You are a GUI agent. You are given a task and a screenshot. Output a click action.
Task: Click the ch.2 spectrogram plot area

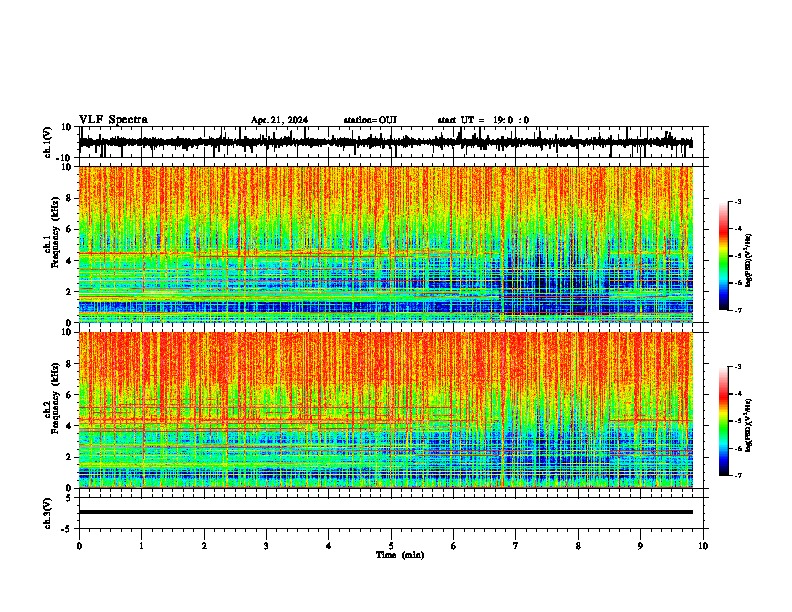click(x=385, y=410)
